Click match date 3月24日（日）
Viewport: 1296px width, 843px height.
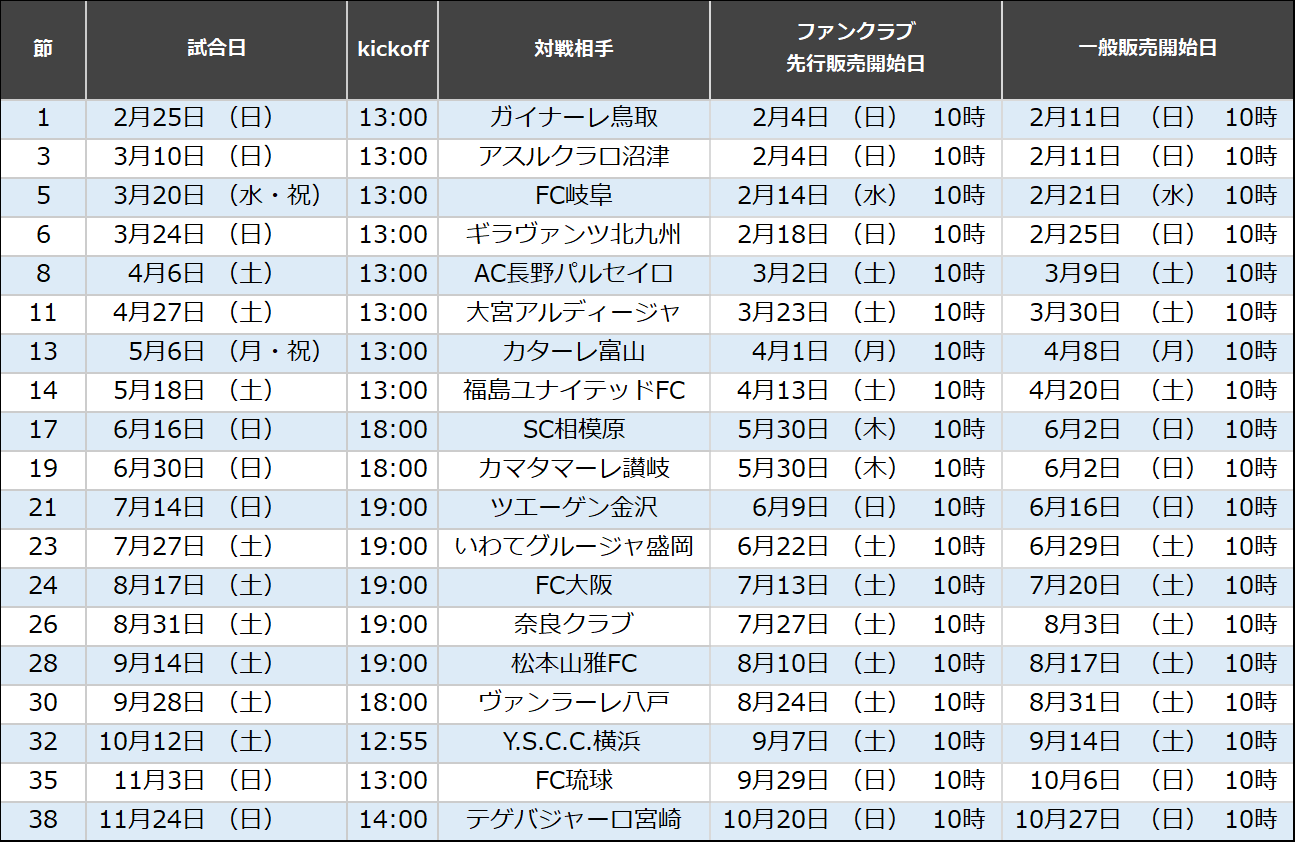coord(194,235)
